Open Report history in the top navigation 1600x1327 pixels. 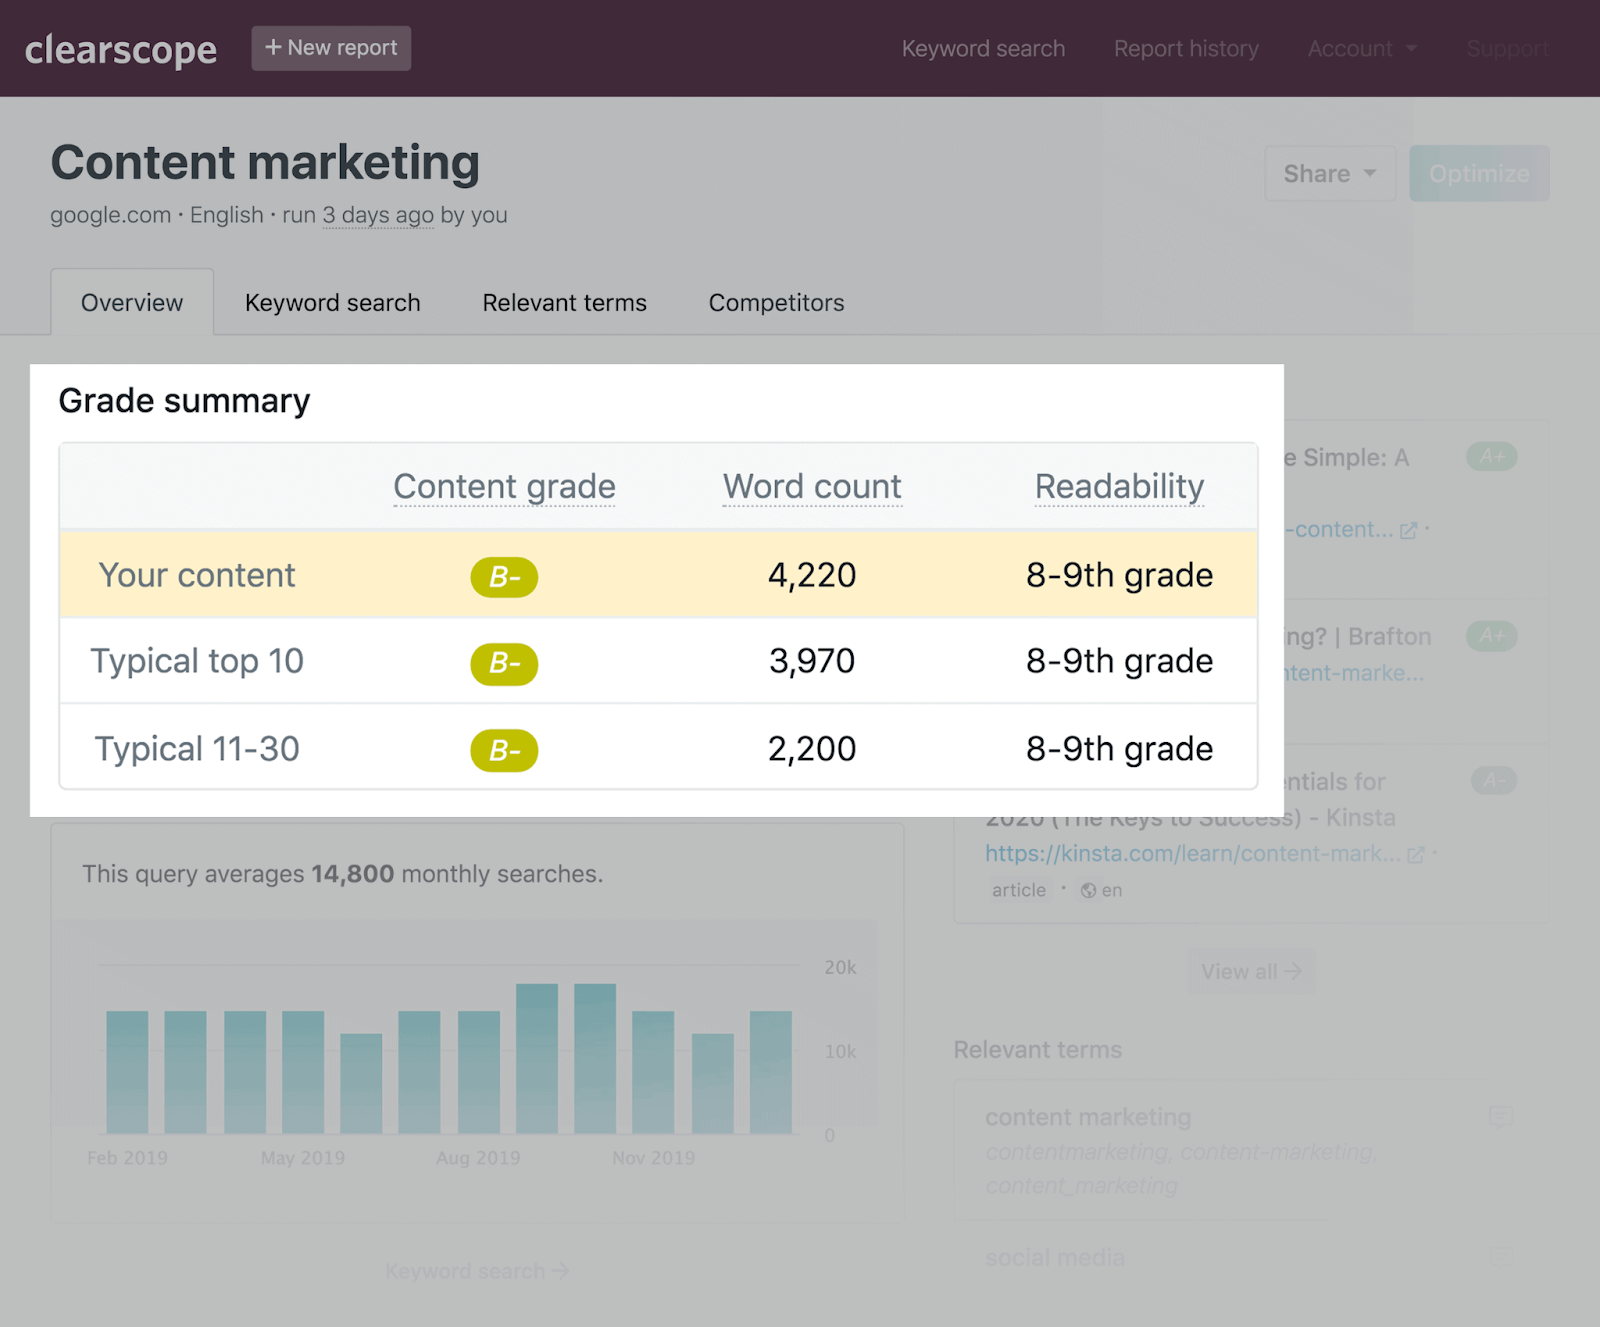point(1186,49)
